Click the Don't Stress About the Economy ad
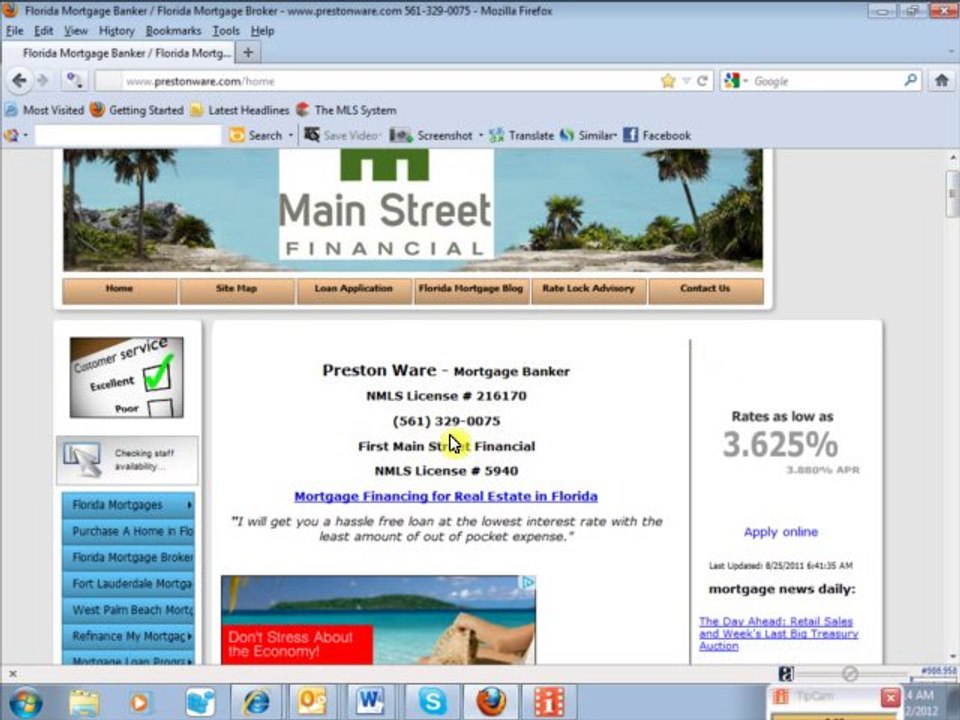 pyautogui.click(x=378, y=620)
